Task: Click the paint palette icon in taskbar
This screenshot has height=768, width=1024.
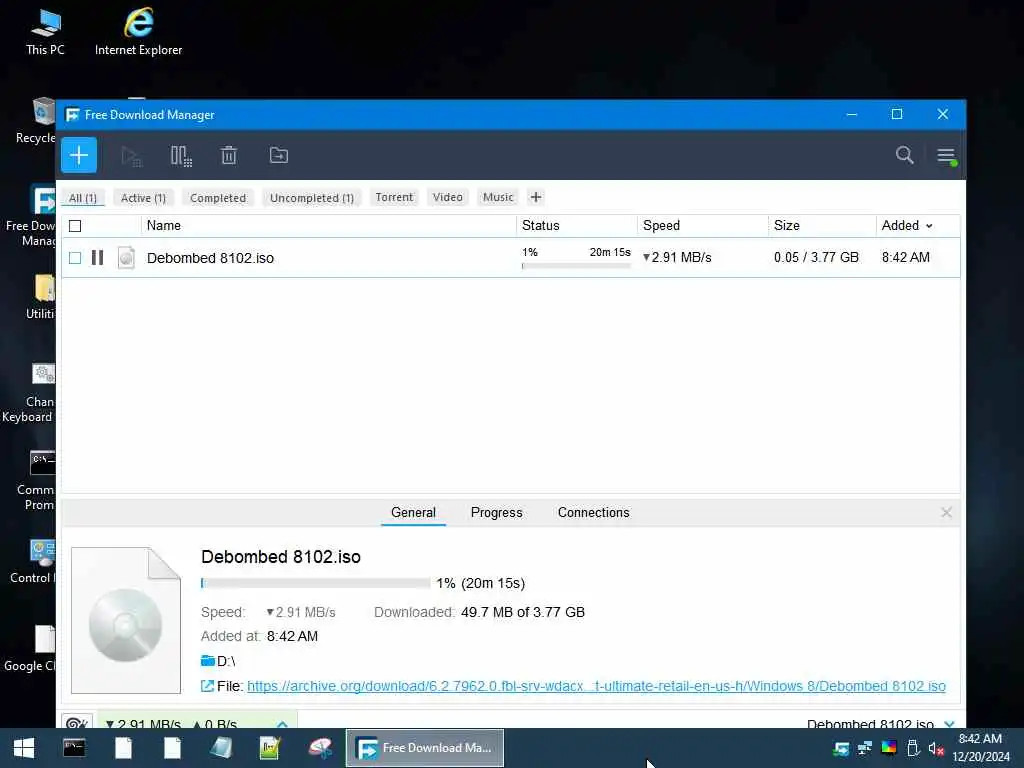Action: click(320, 748)
